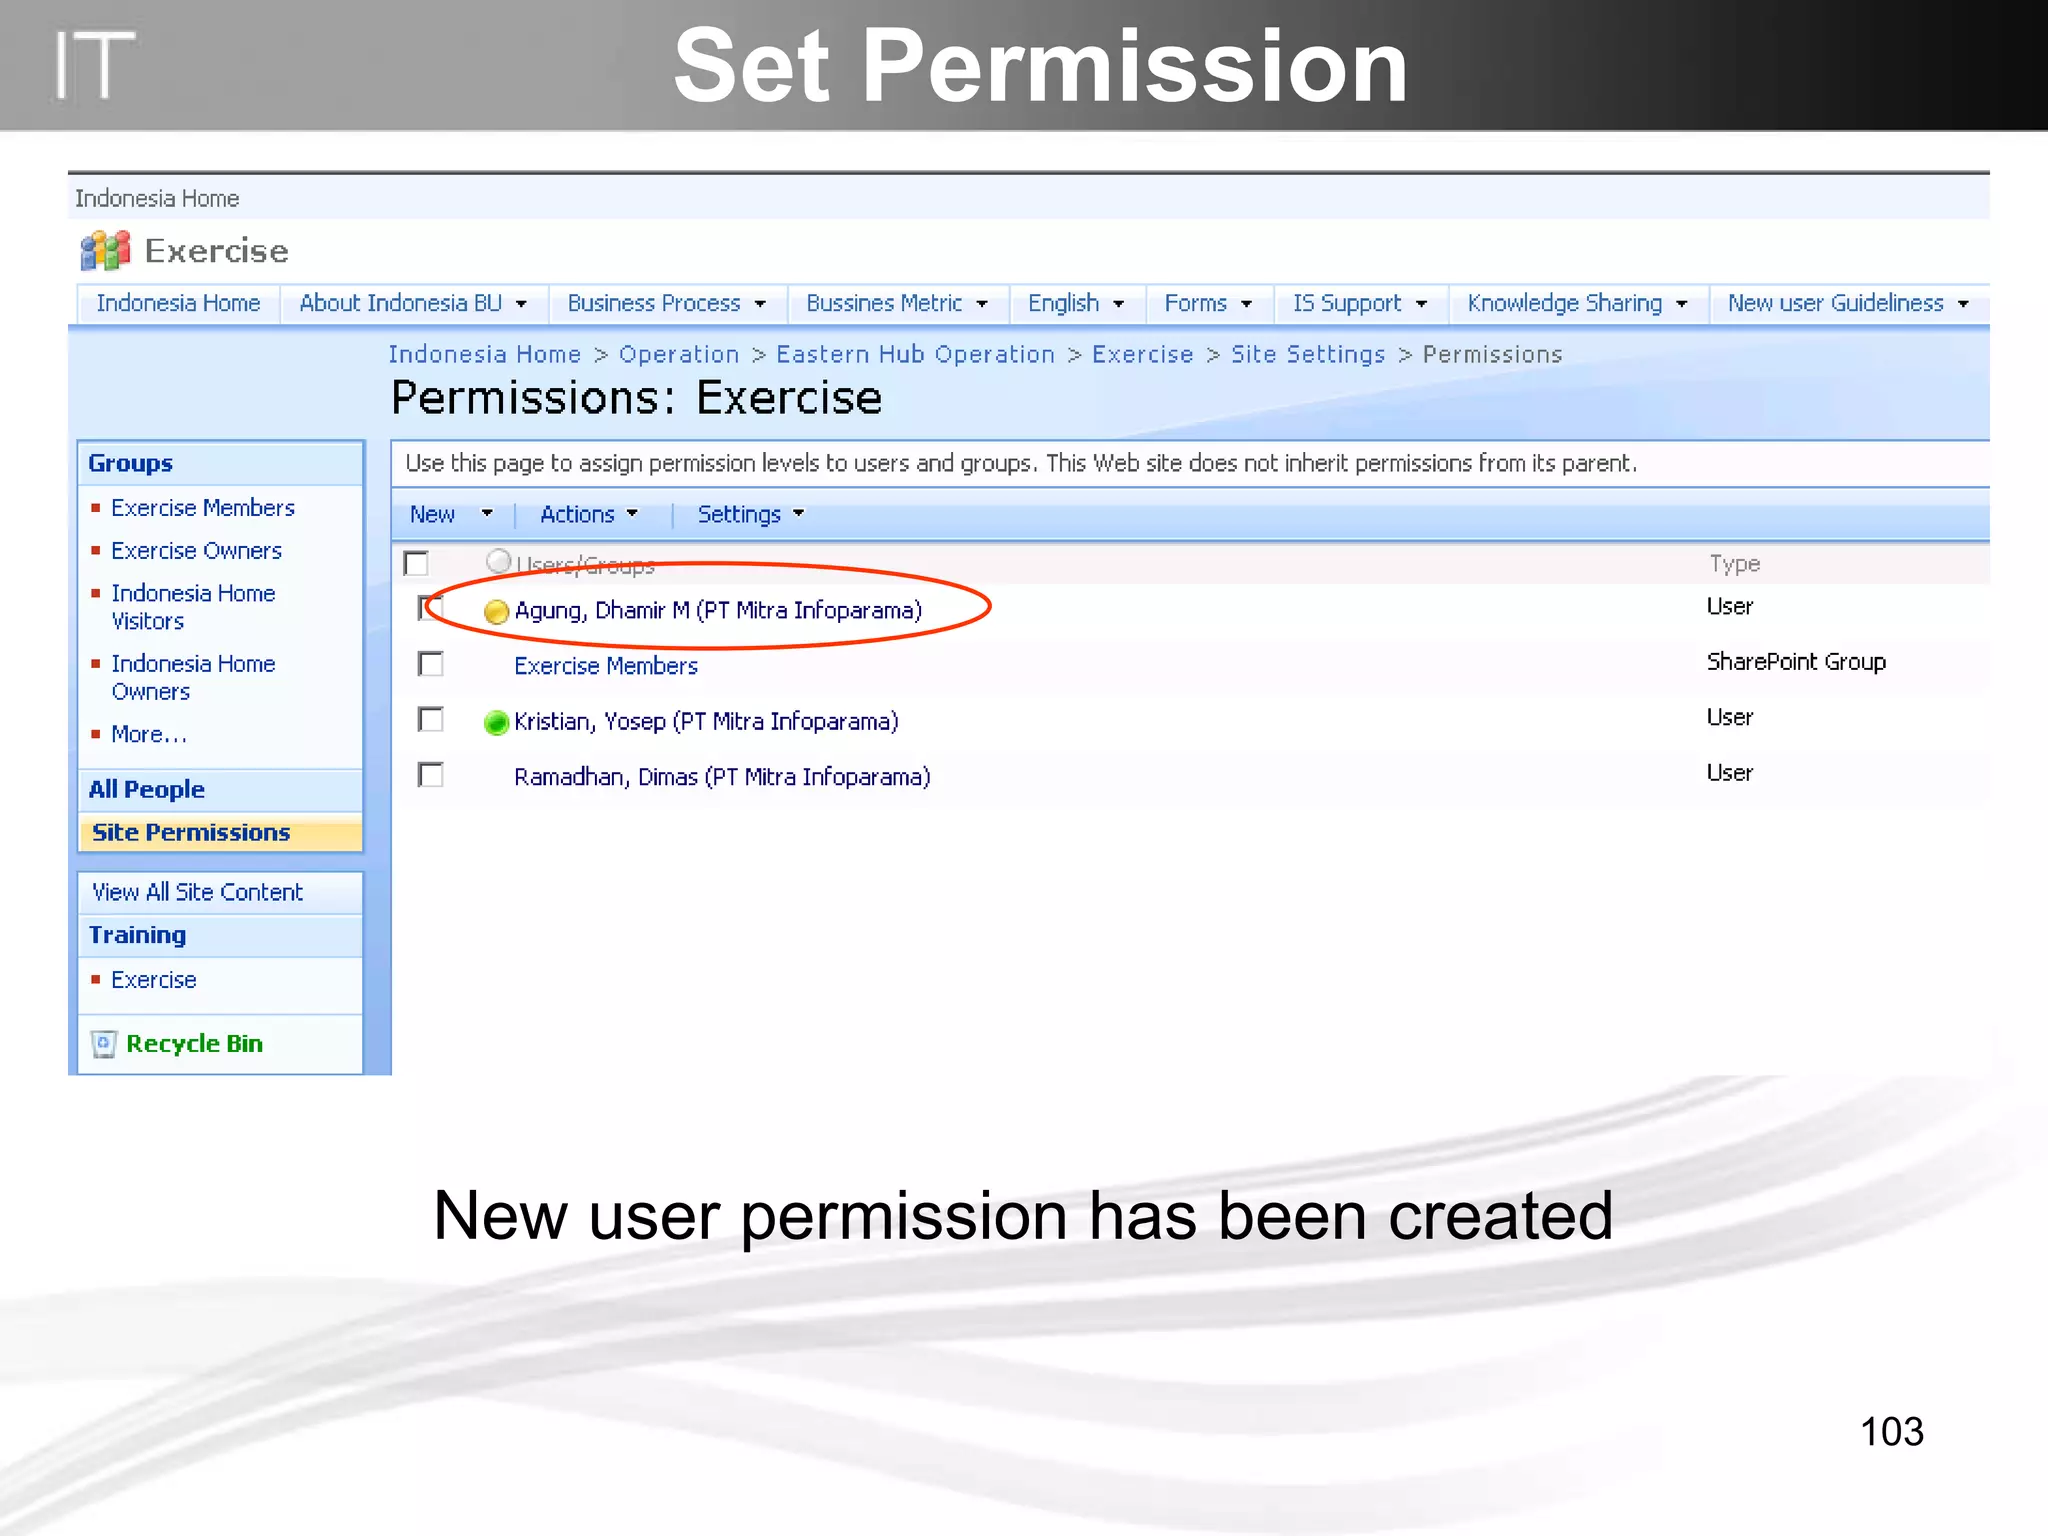
Task: Click Eastern Hub Operation breadcrumb
Action: [x=916, y=355]
